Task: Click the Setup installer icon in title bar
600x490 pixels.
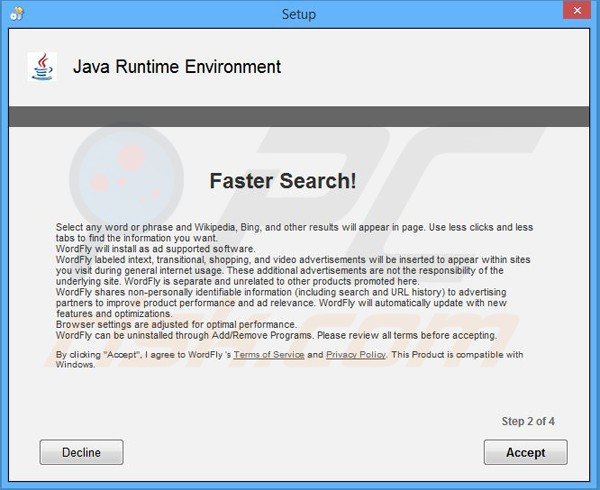Action: 17,13
